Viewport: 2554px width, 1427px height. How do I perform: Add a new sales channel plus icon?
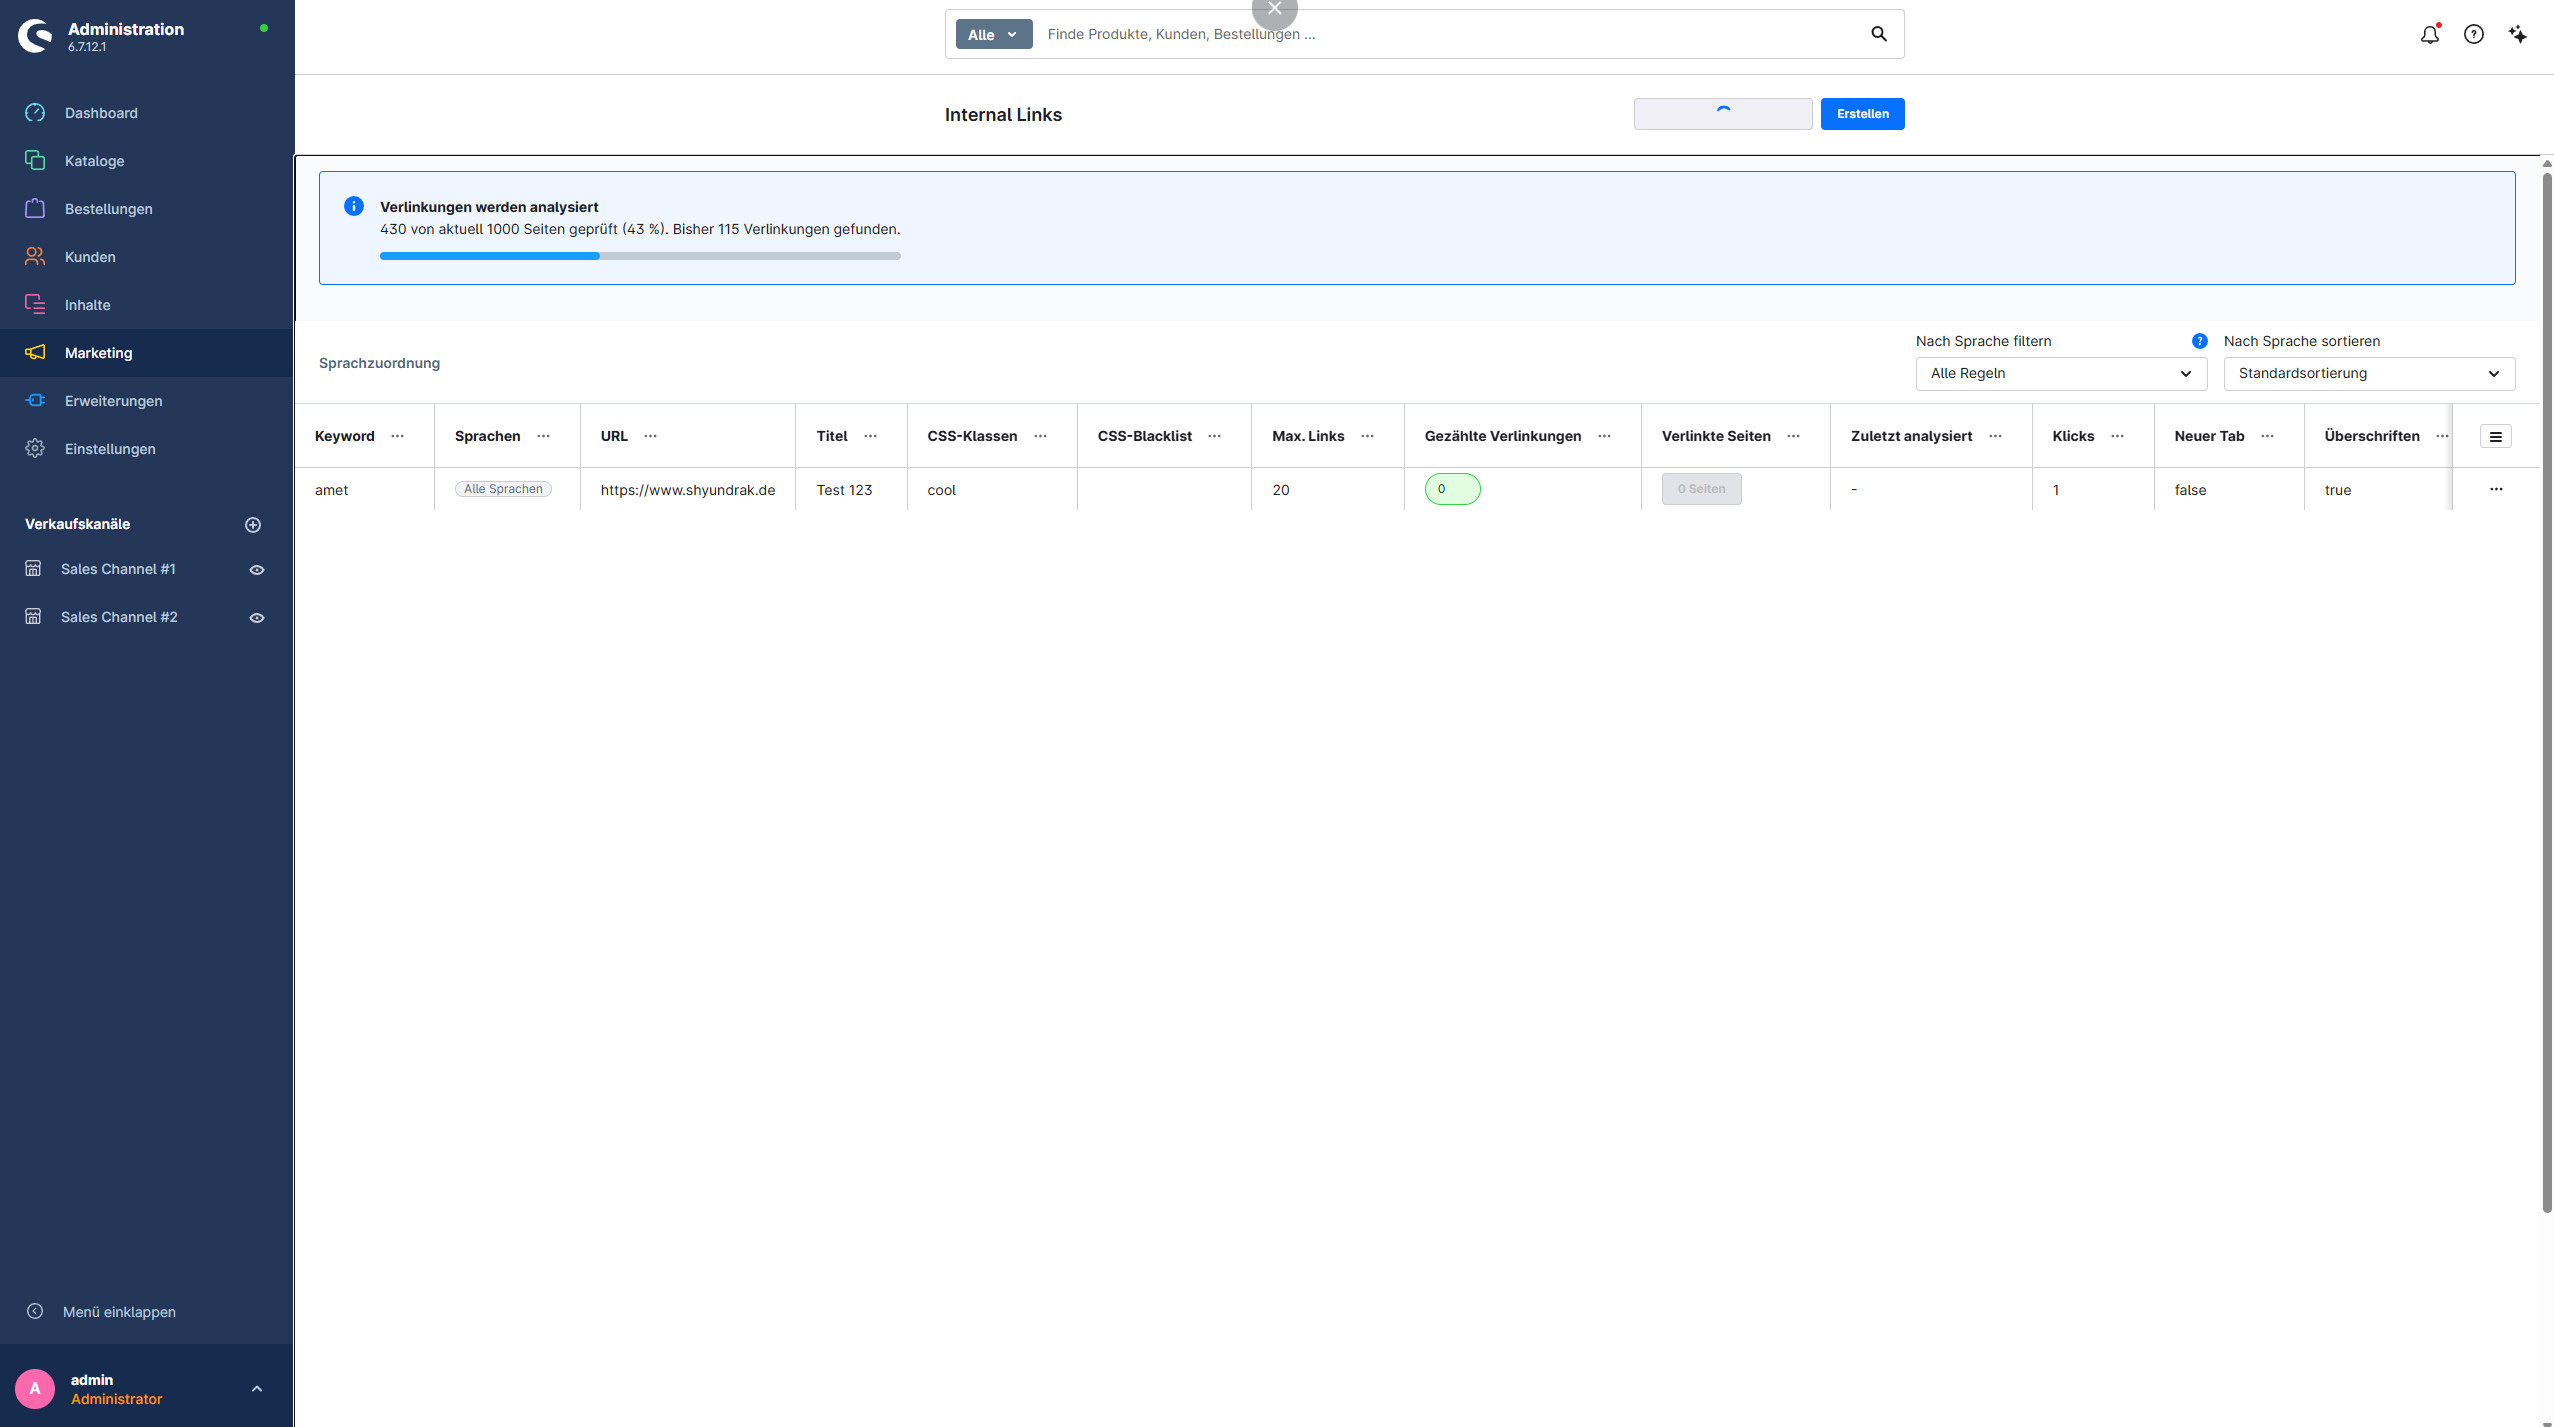pos(253,525)
